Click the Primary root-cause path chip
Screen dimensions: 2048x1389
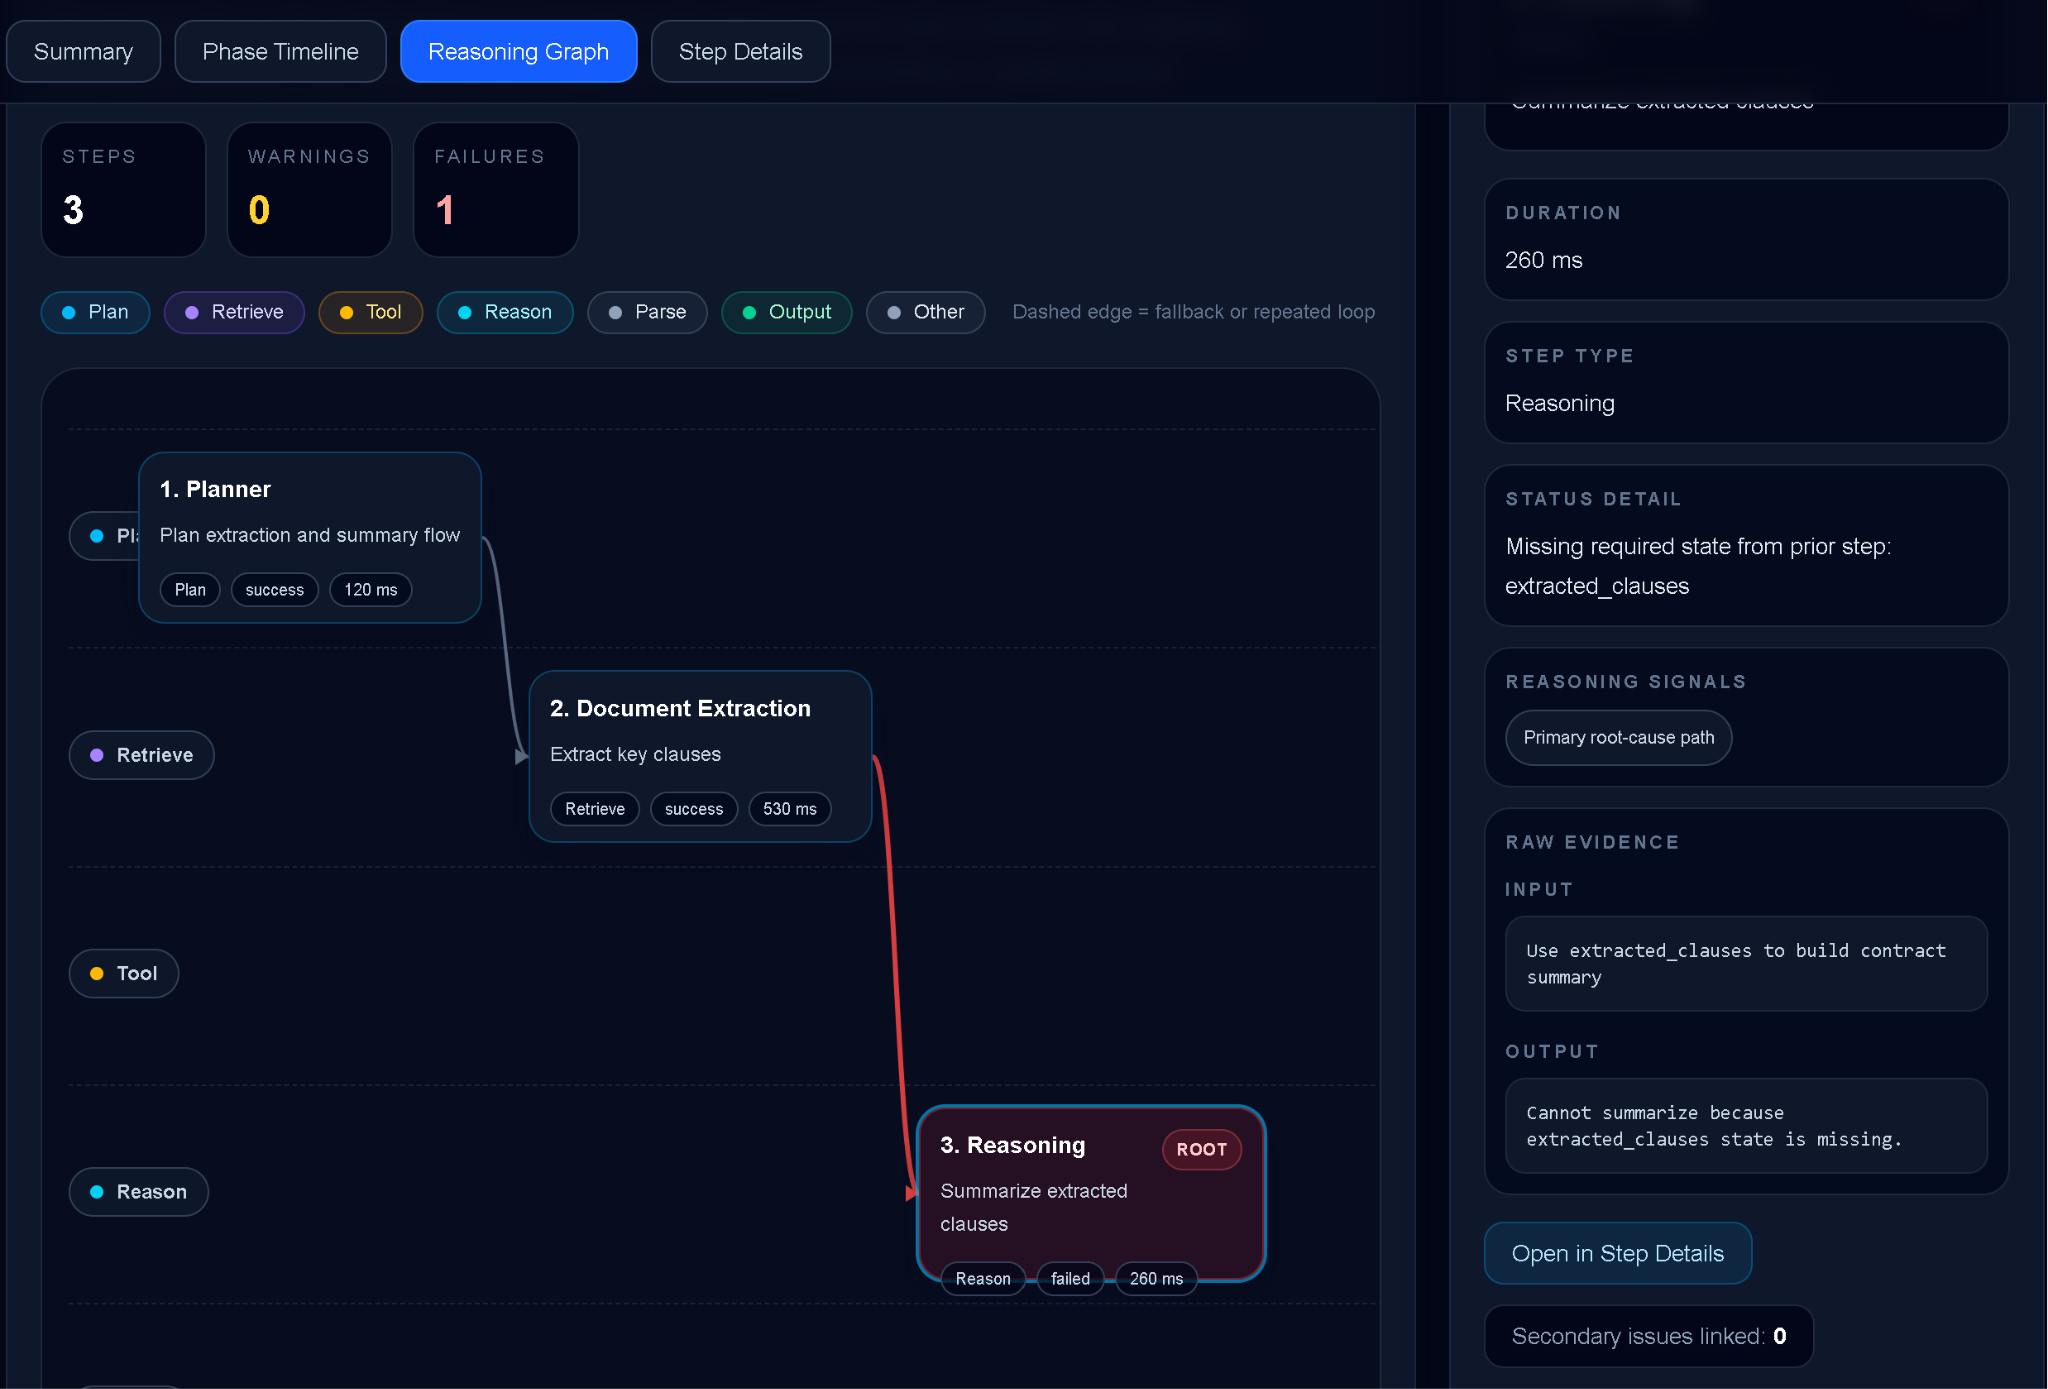[x=1619, y=738]
